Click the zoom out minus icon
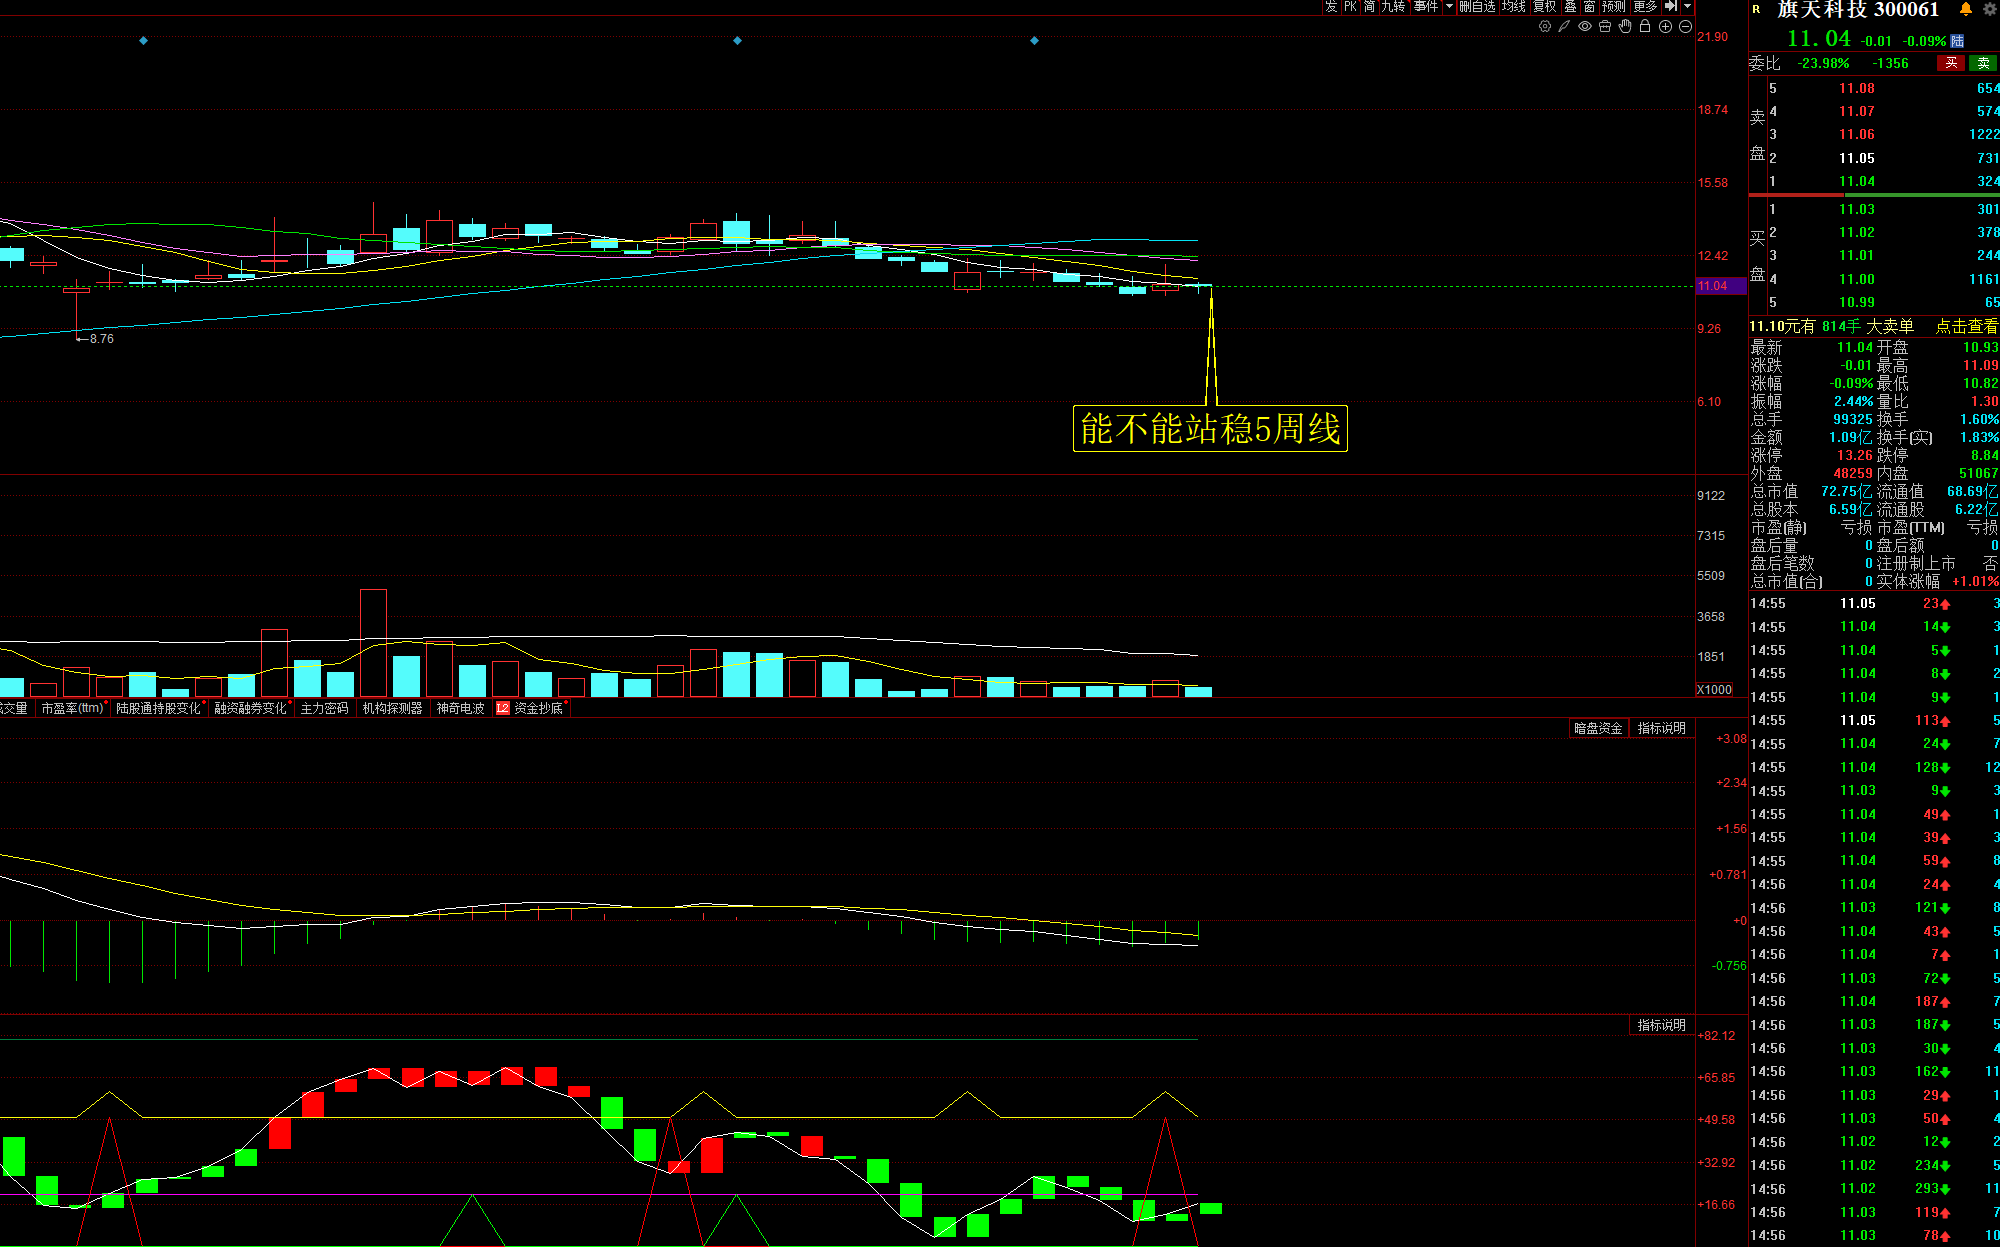Screen dimensions: 2000x1247 pyautogui.click(x=1685, y=26)
